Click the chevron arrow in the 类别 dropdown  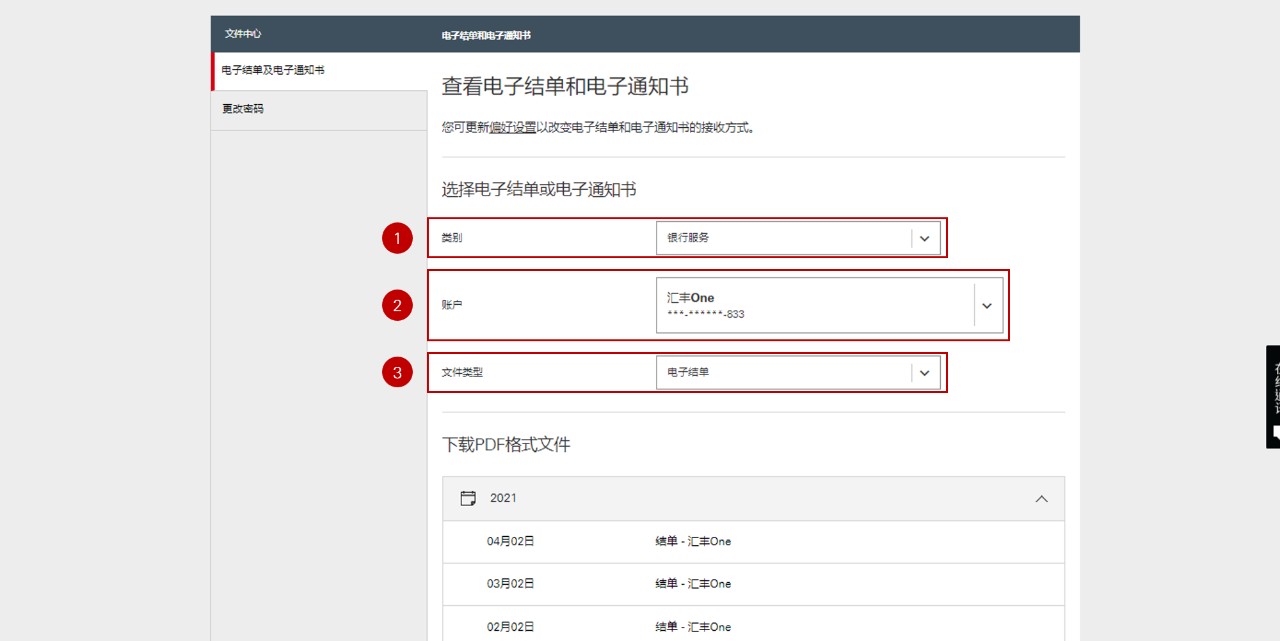click(925, 238)
